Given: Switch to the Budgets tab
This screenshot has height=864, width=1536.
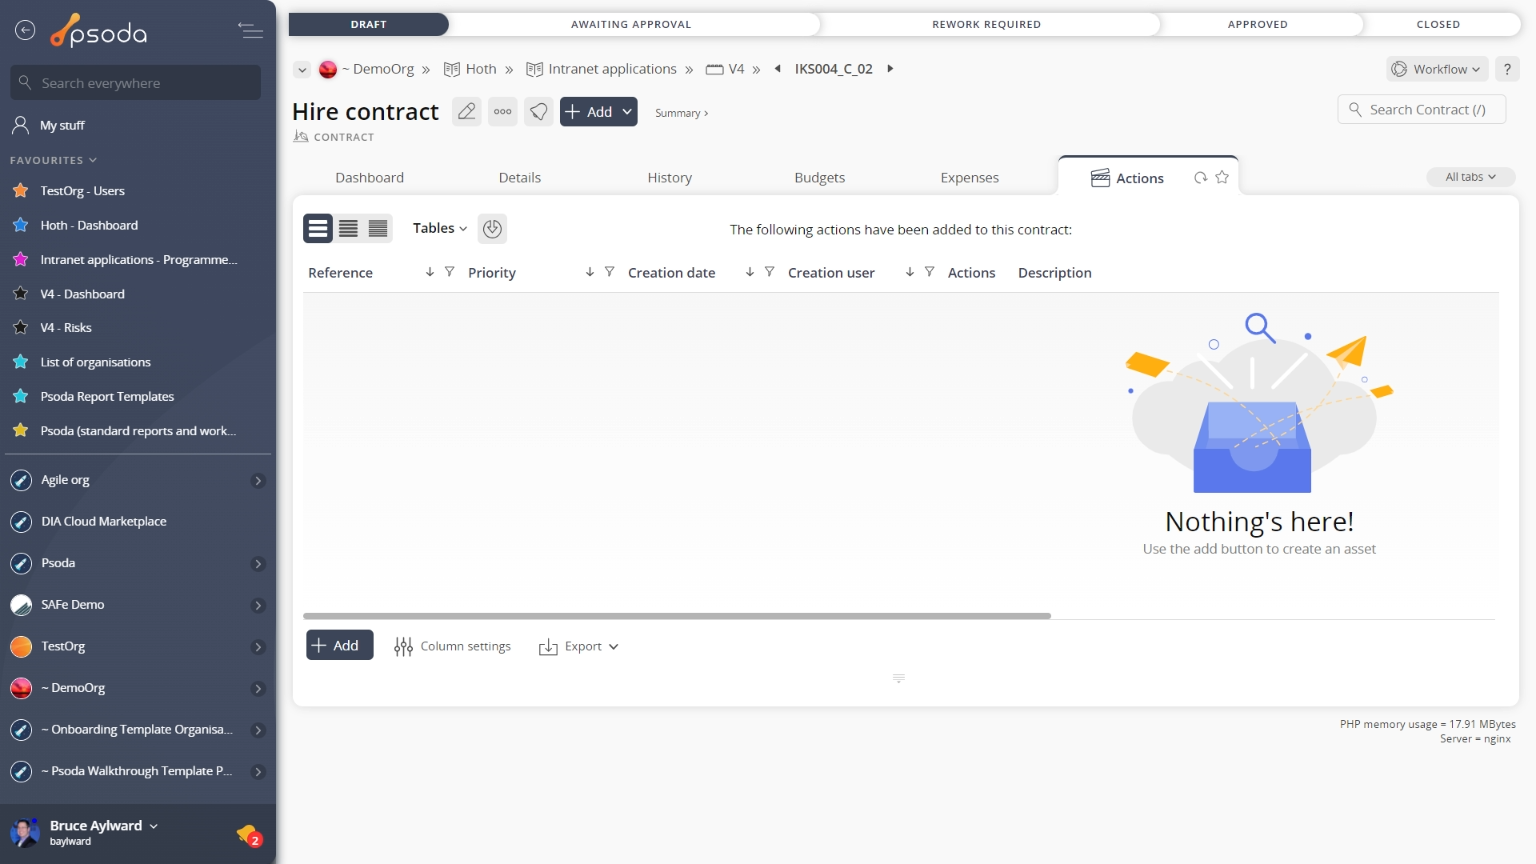Looking at the screenshot, I should [x=820, y=178].
